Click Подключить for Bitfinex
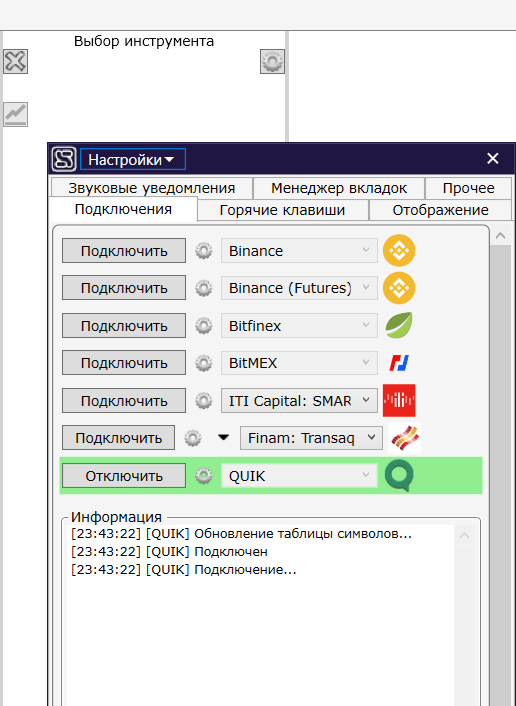Image resolution: width=516 pixels, height=706 pixels. click(x=124, y=326)
